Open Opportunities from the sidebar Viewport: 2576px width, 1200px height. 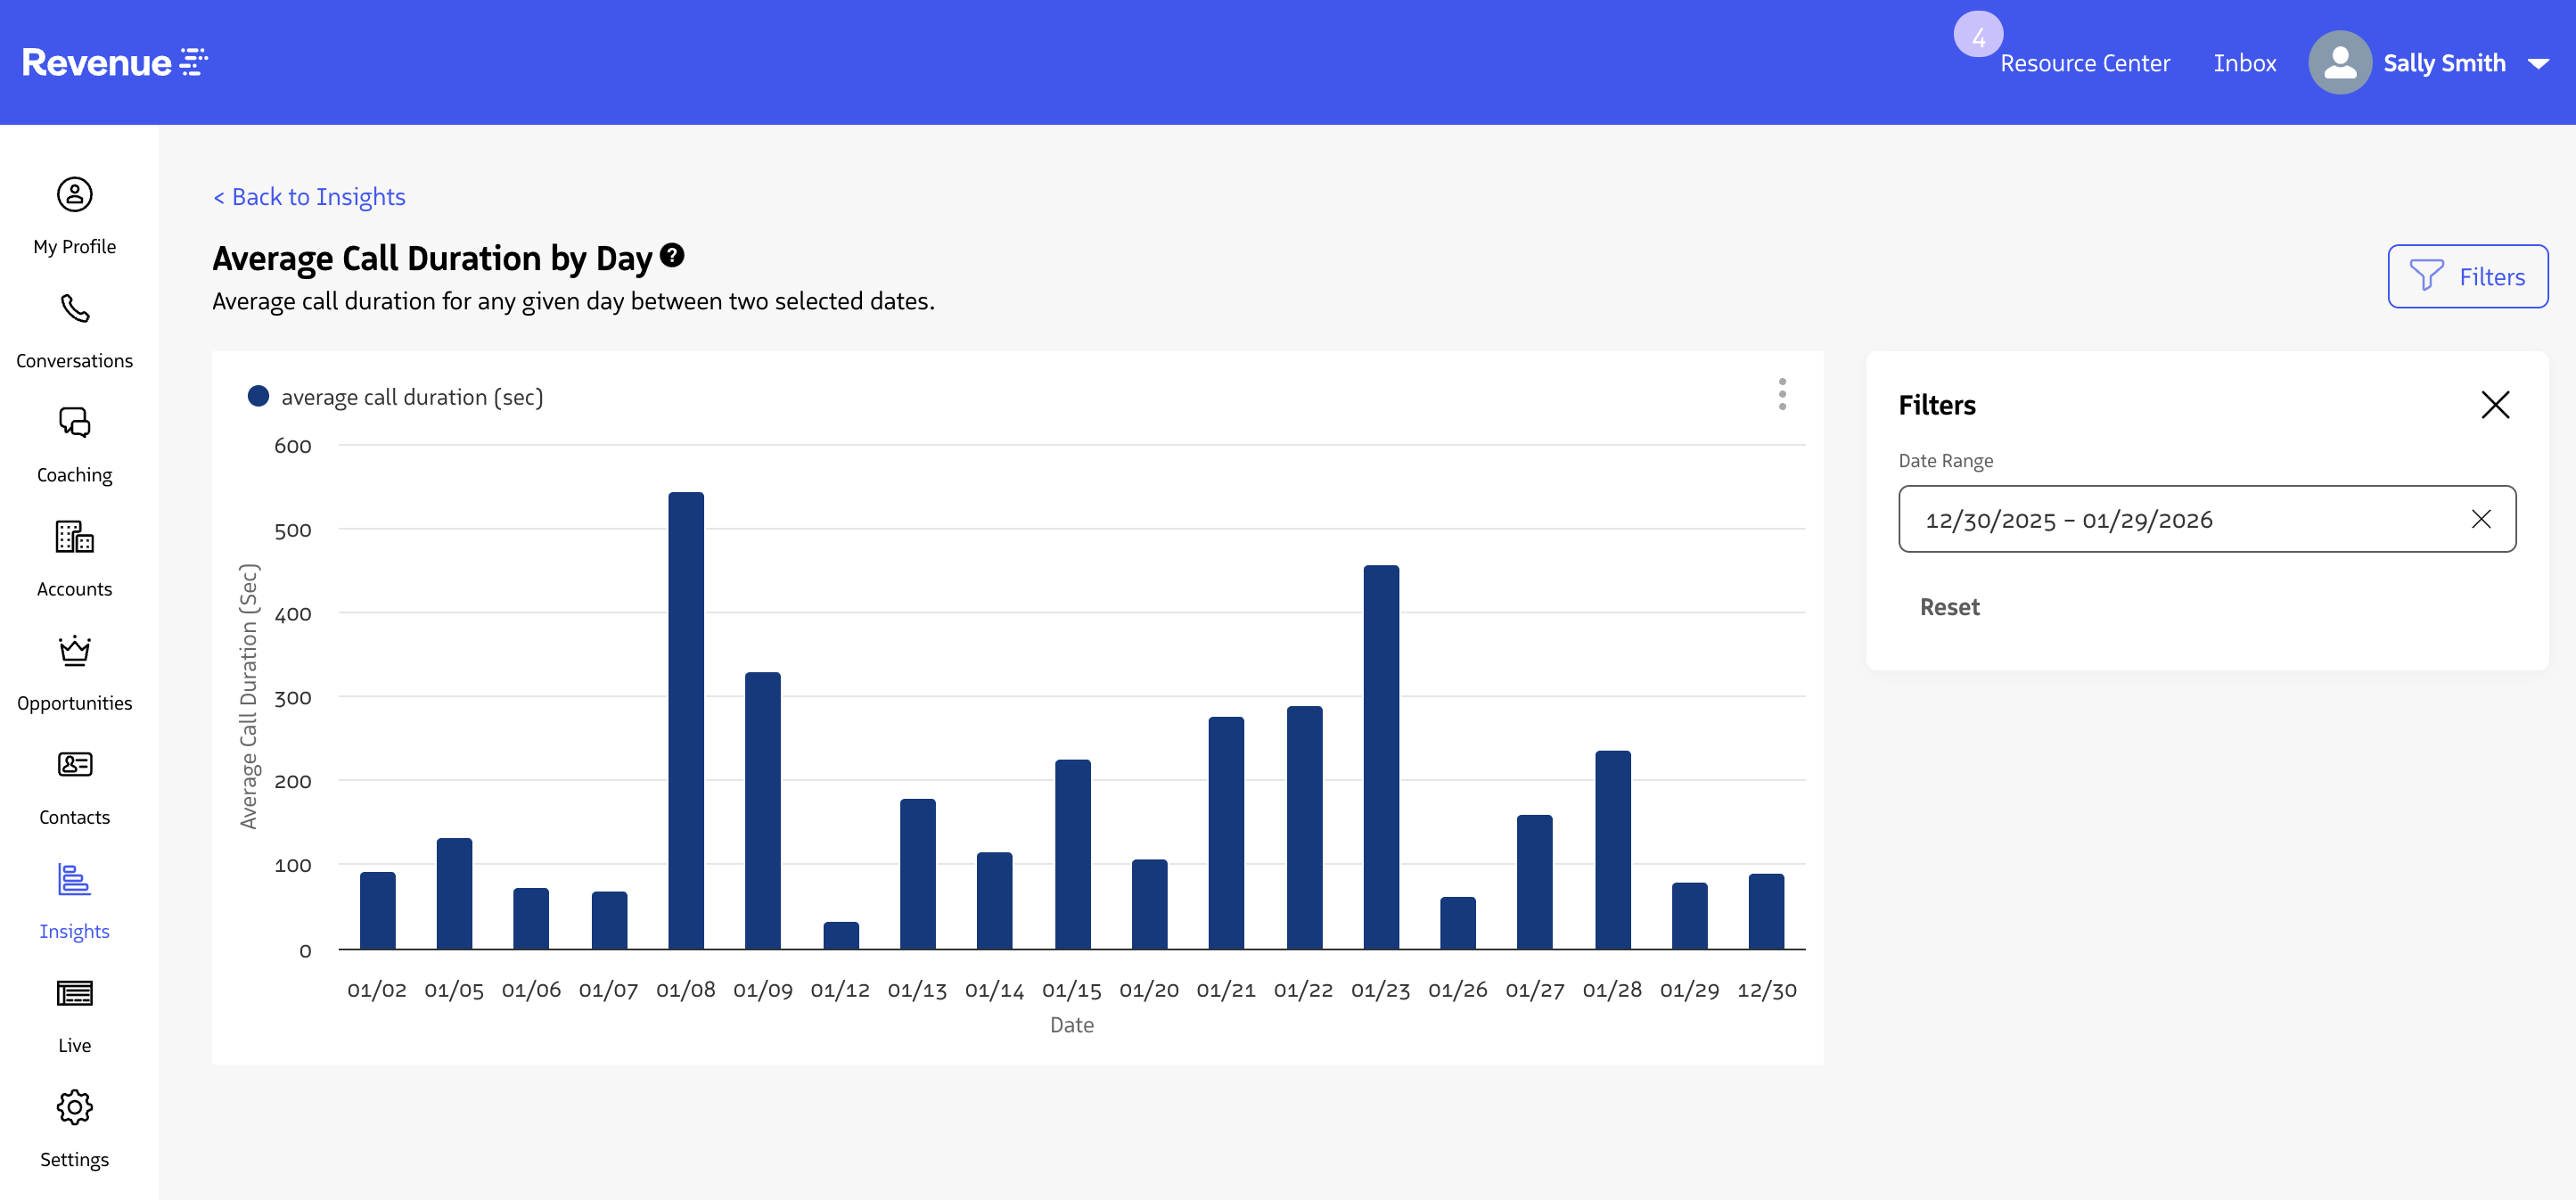[x=74, y=670]
